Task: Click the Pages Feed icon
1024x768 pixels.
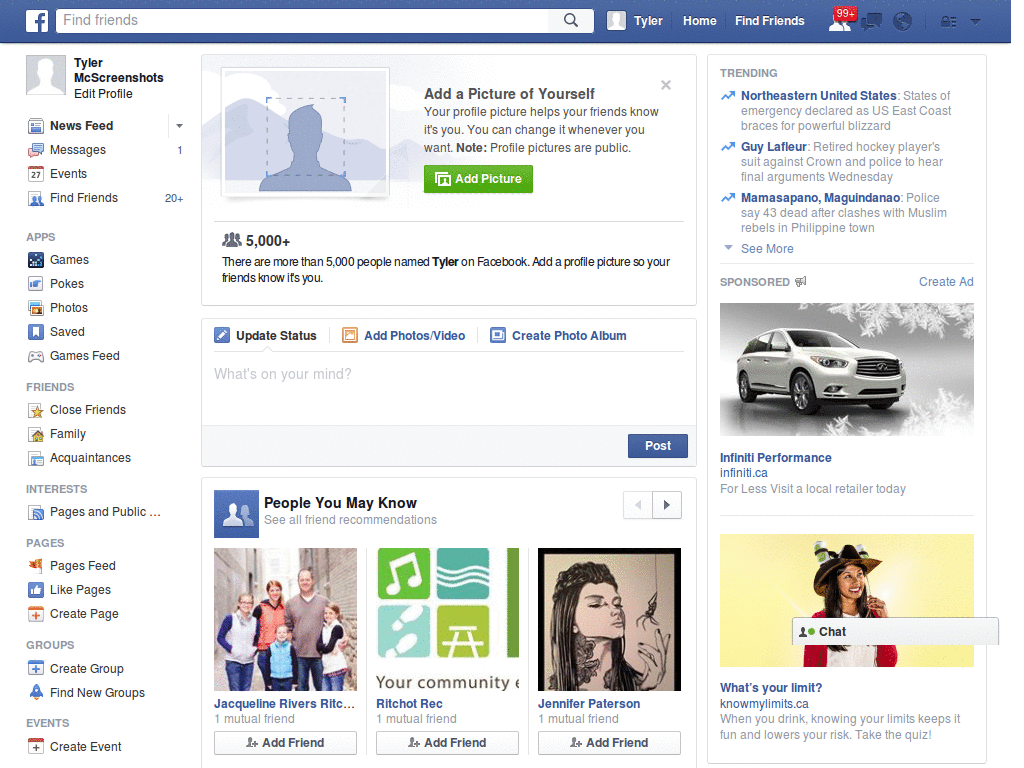Action: (36, 566)
